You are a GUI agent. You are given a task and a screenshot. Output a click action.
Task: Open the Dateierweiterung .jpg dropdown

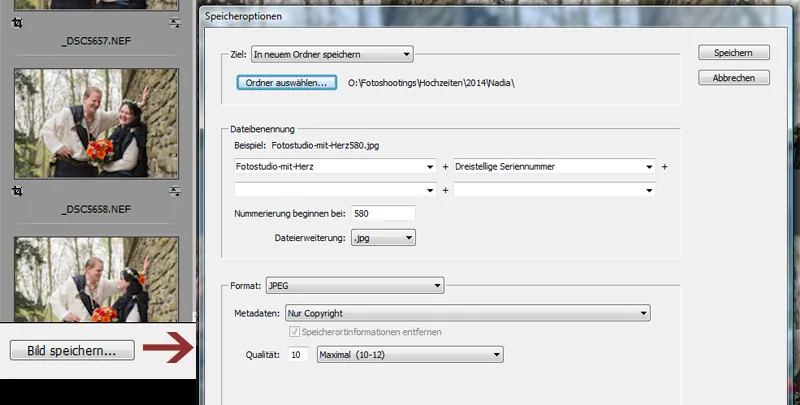click(383, 238)
